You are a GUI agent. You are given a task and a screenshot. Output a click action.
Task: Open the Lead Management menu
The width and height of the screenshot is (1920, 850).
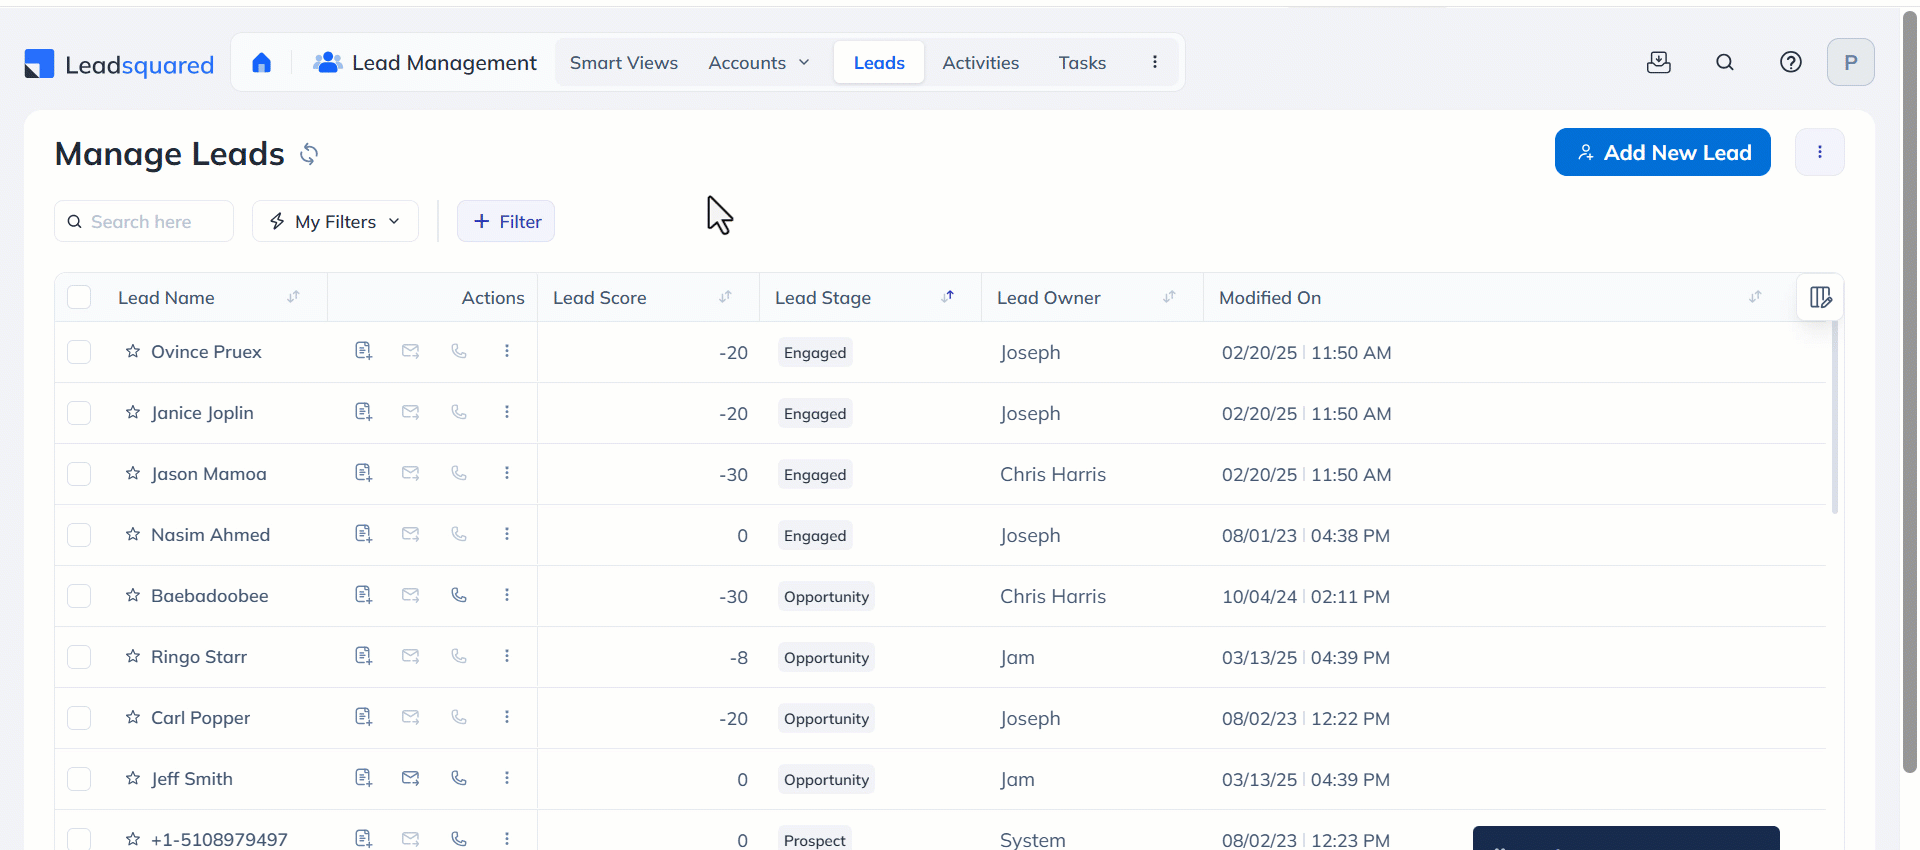425,63
